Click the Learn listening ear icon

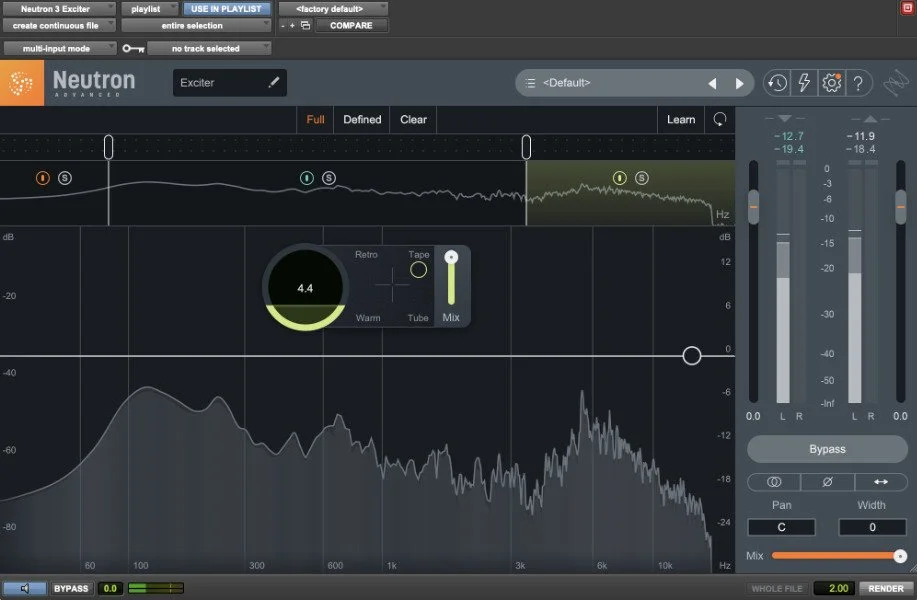[719, 119]
